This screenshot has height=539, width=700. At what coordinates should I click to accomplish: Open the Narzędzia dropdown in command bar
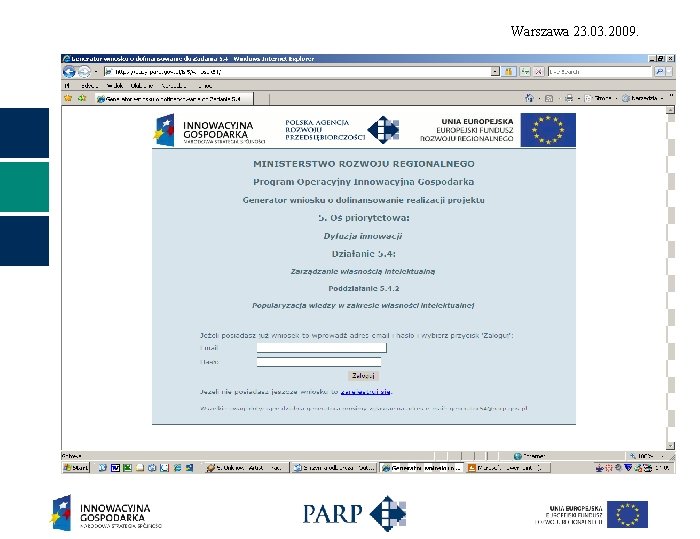pyautogui.click(x=642, y=98)
